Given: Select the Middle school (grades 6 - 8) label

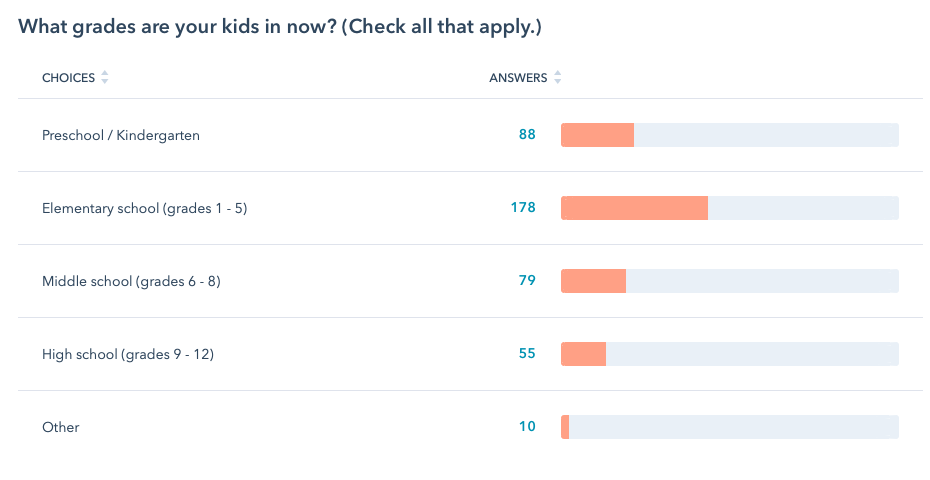Looking at the screenshot, I should pos(131,281).
